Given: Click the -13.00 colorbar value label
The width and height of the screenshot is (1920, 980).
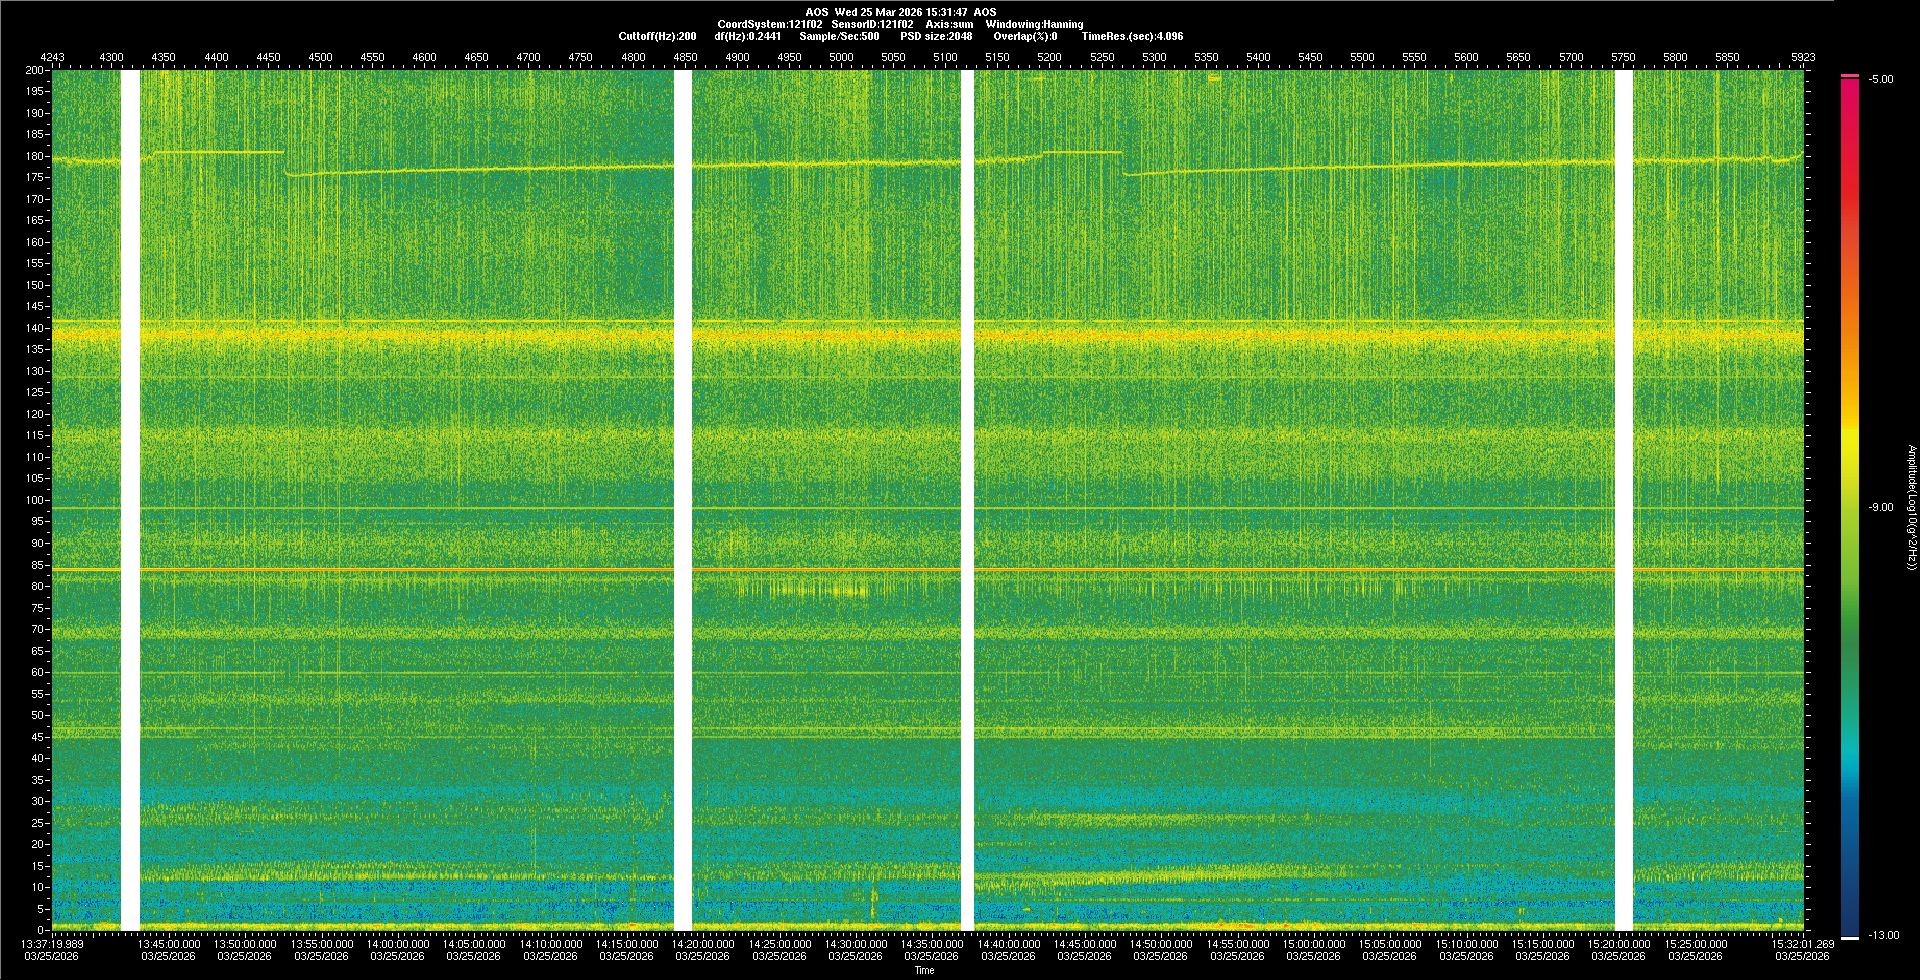Looking at the screenshot, I should tap(1883, 935).
